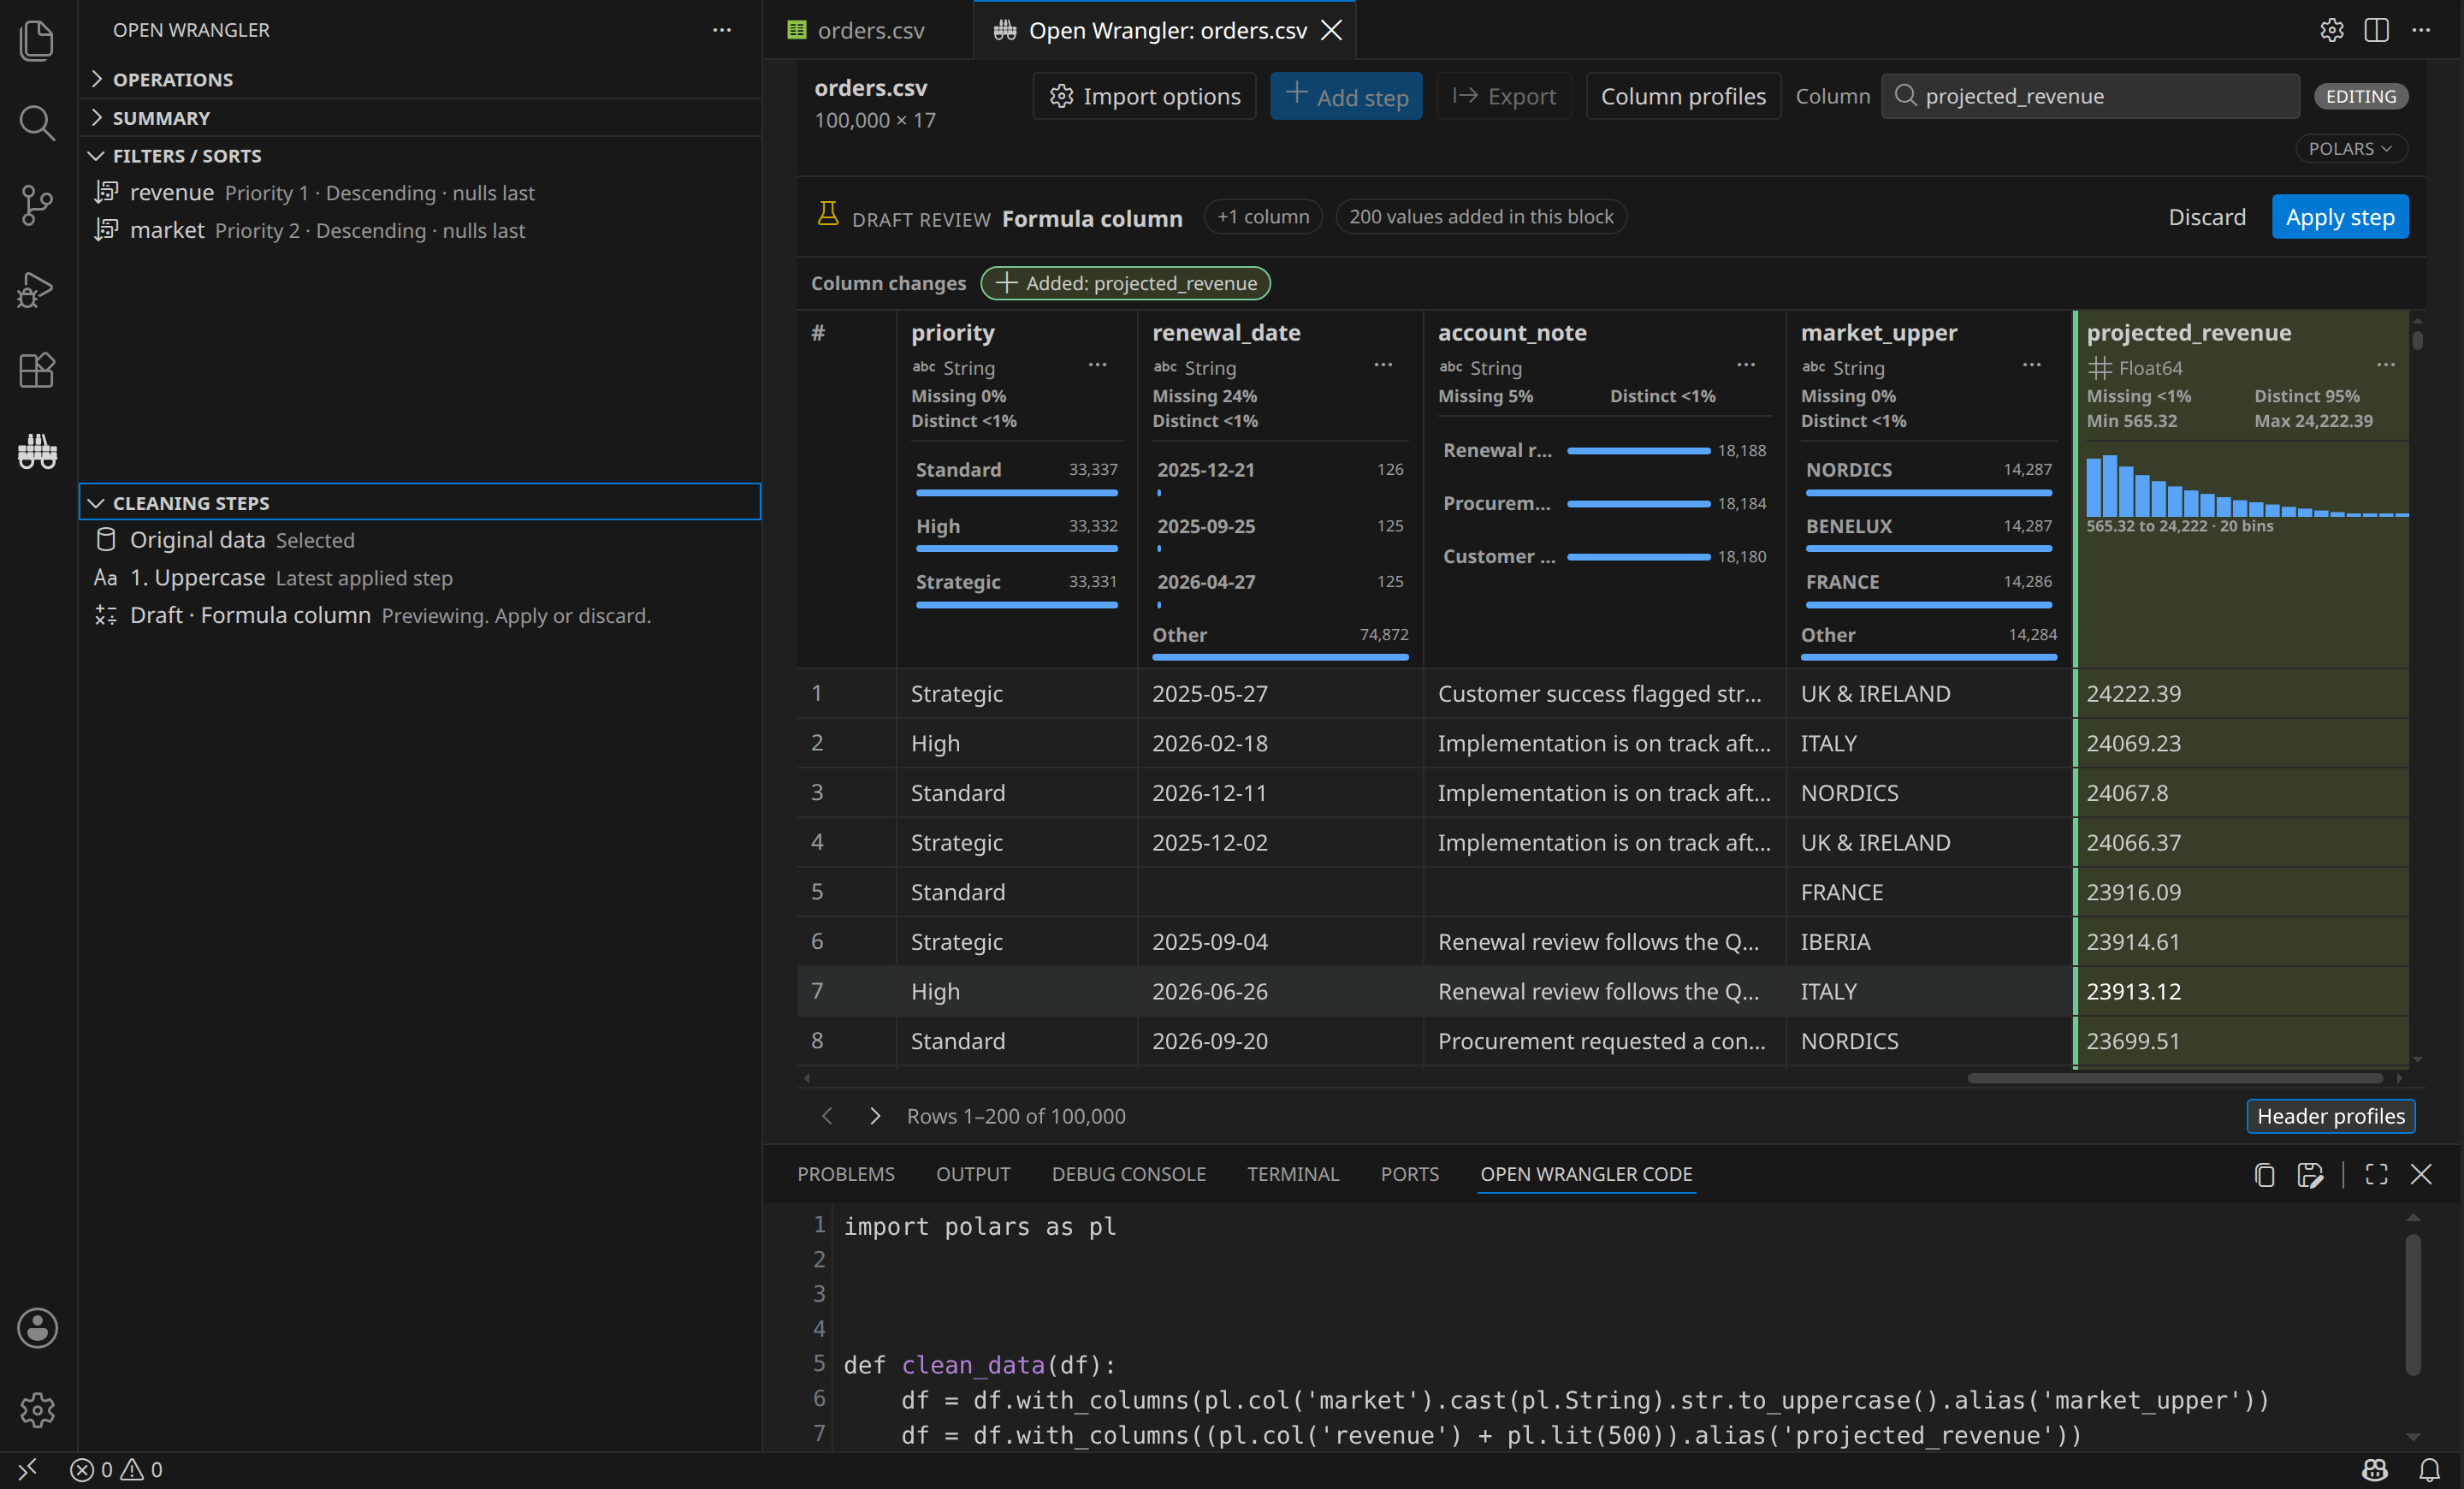Open notifications bell in status bar
The width and height of the screenshot is (2464, 1489).
pos(2429,1469)
